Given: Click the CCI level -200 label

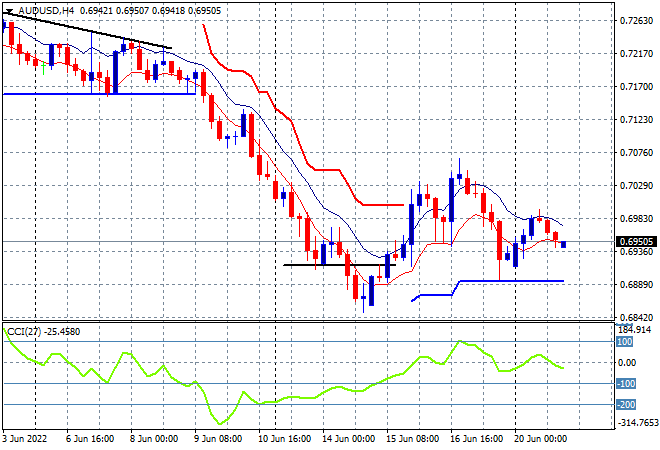Looking at the screenshot, I should tap(626, 405).
